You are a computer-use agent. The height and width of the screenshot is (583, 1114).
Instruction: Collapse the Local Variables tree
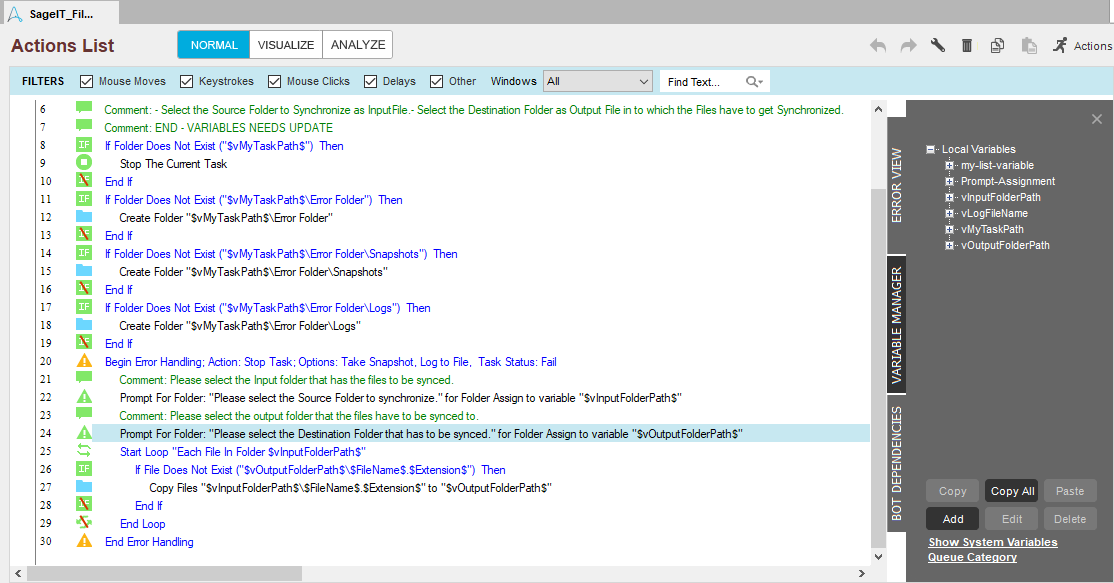[931, 149]
